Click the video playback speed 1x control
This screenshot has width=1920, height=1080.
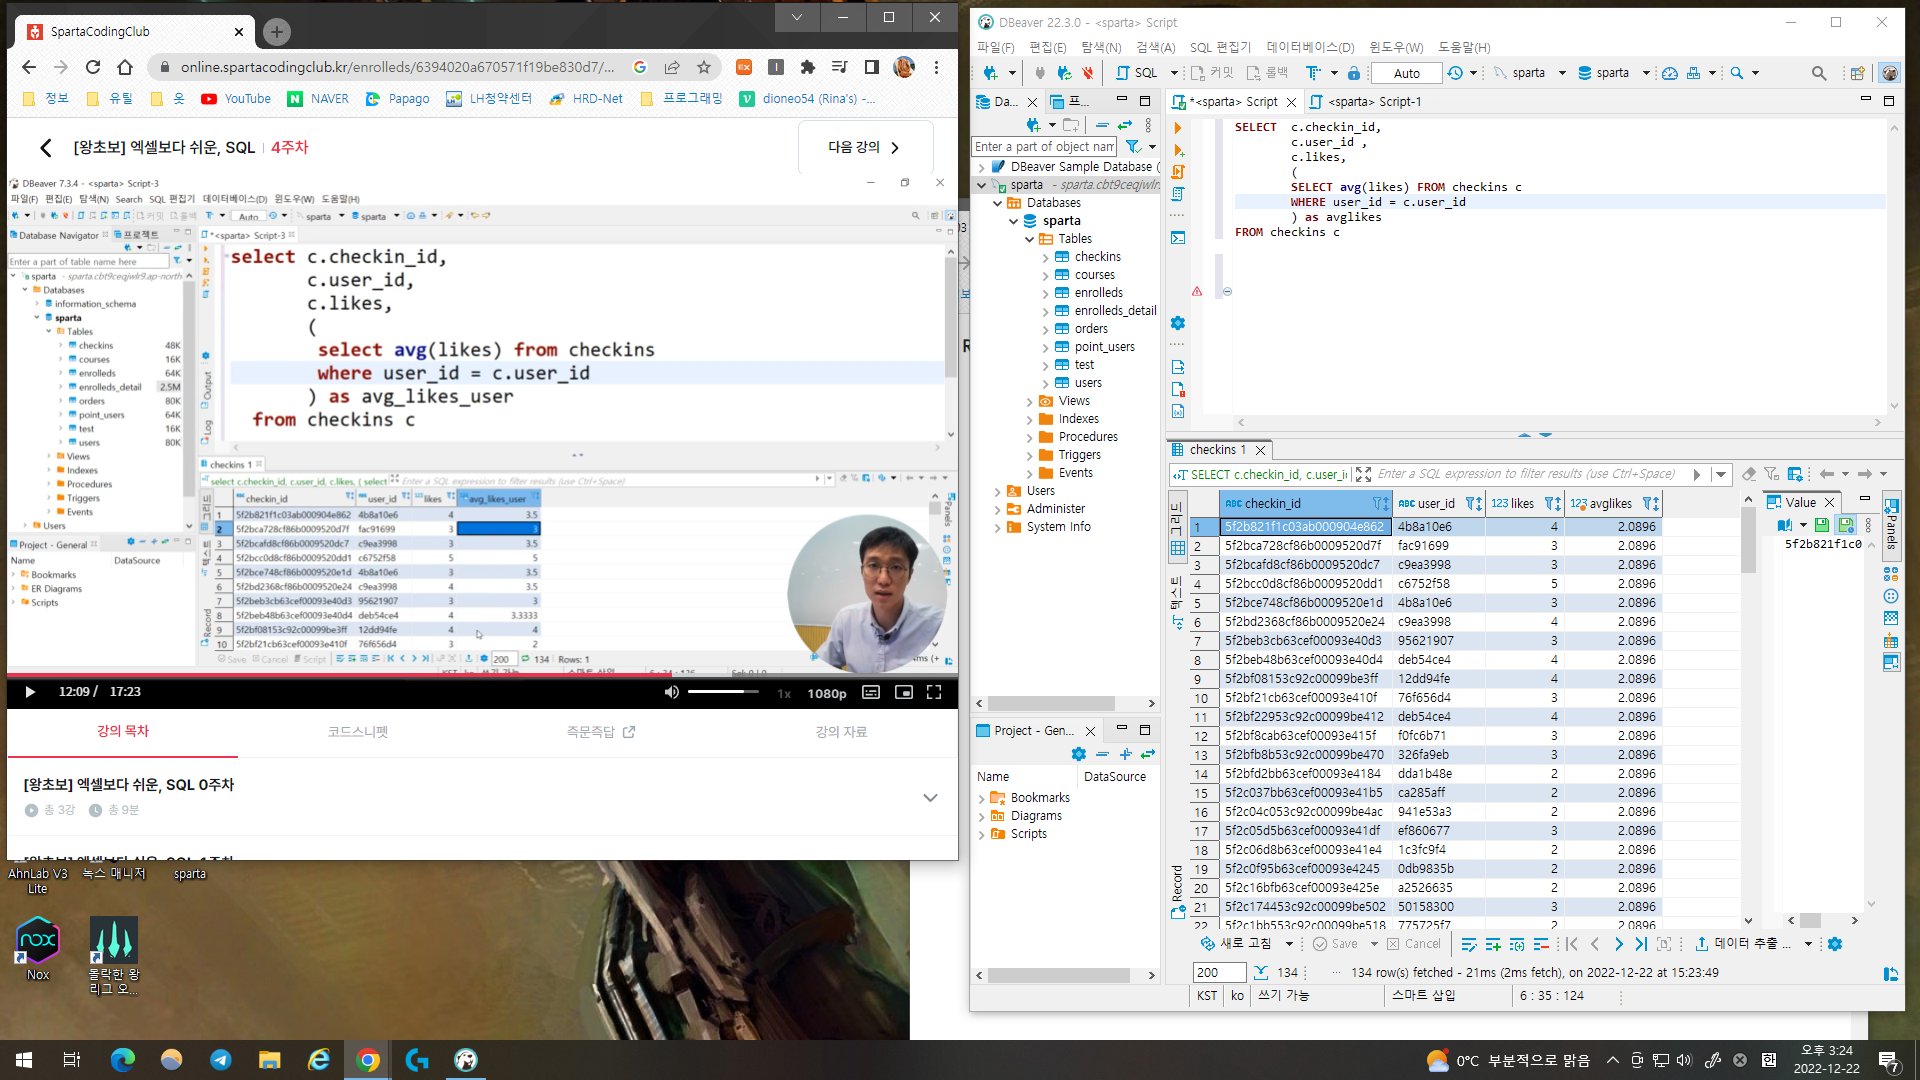[x=784, y=693]
